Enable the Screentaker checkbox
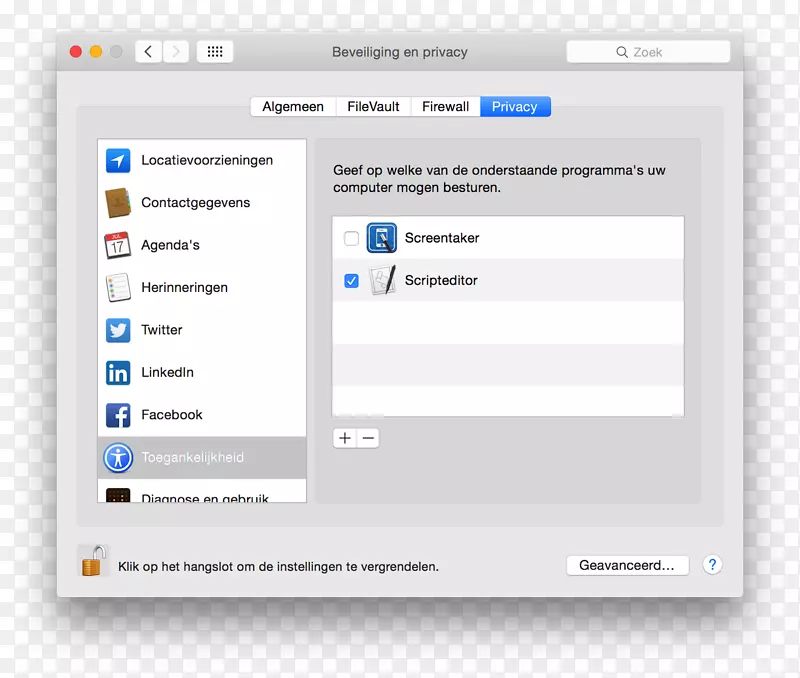800x678 pixels. click(x=351, y=238)
